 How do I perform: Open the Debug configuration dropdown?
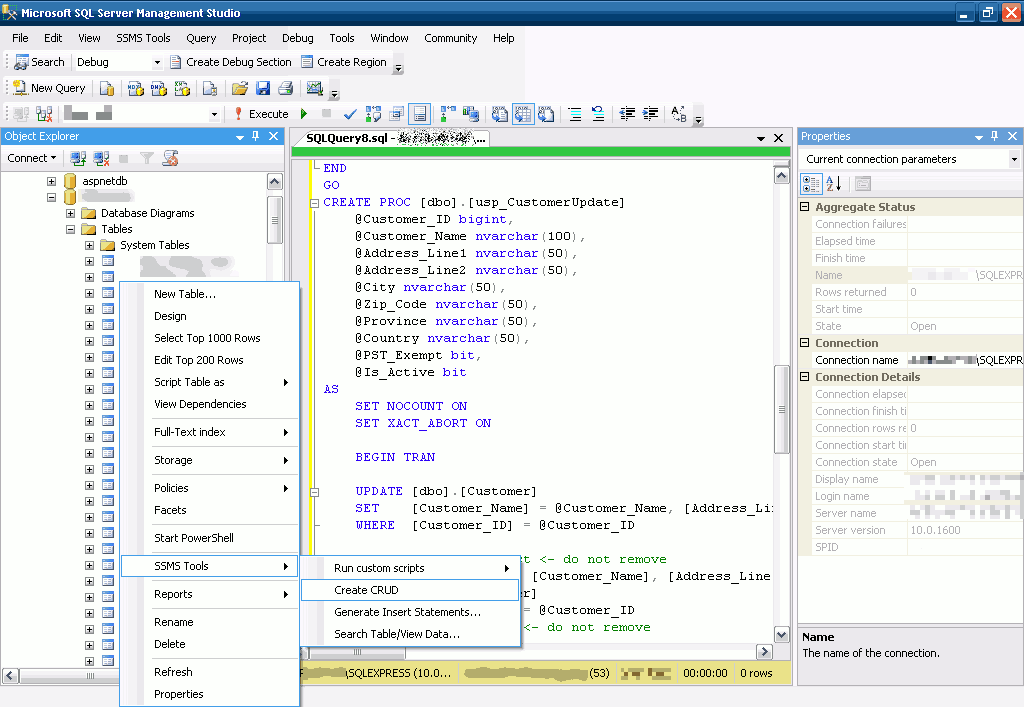coord(157,63)
